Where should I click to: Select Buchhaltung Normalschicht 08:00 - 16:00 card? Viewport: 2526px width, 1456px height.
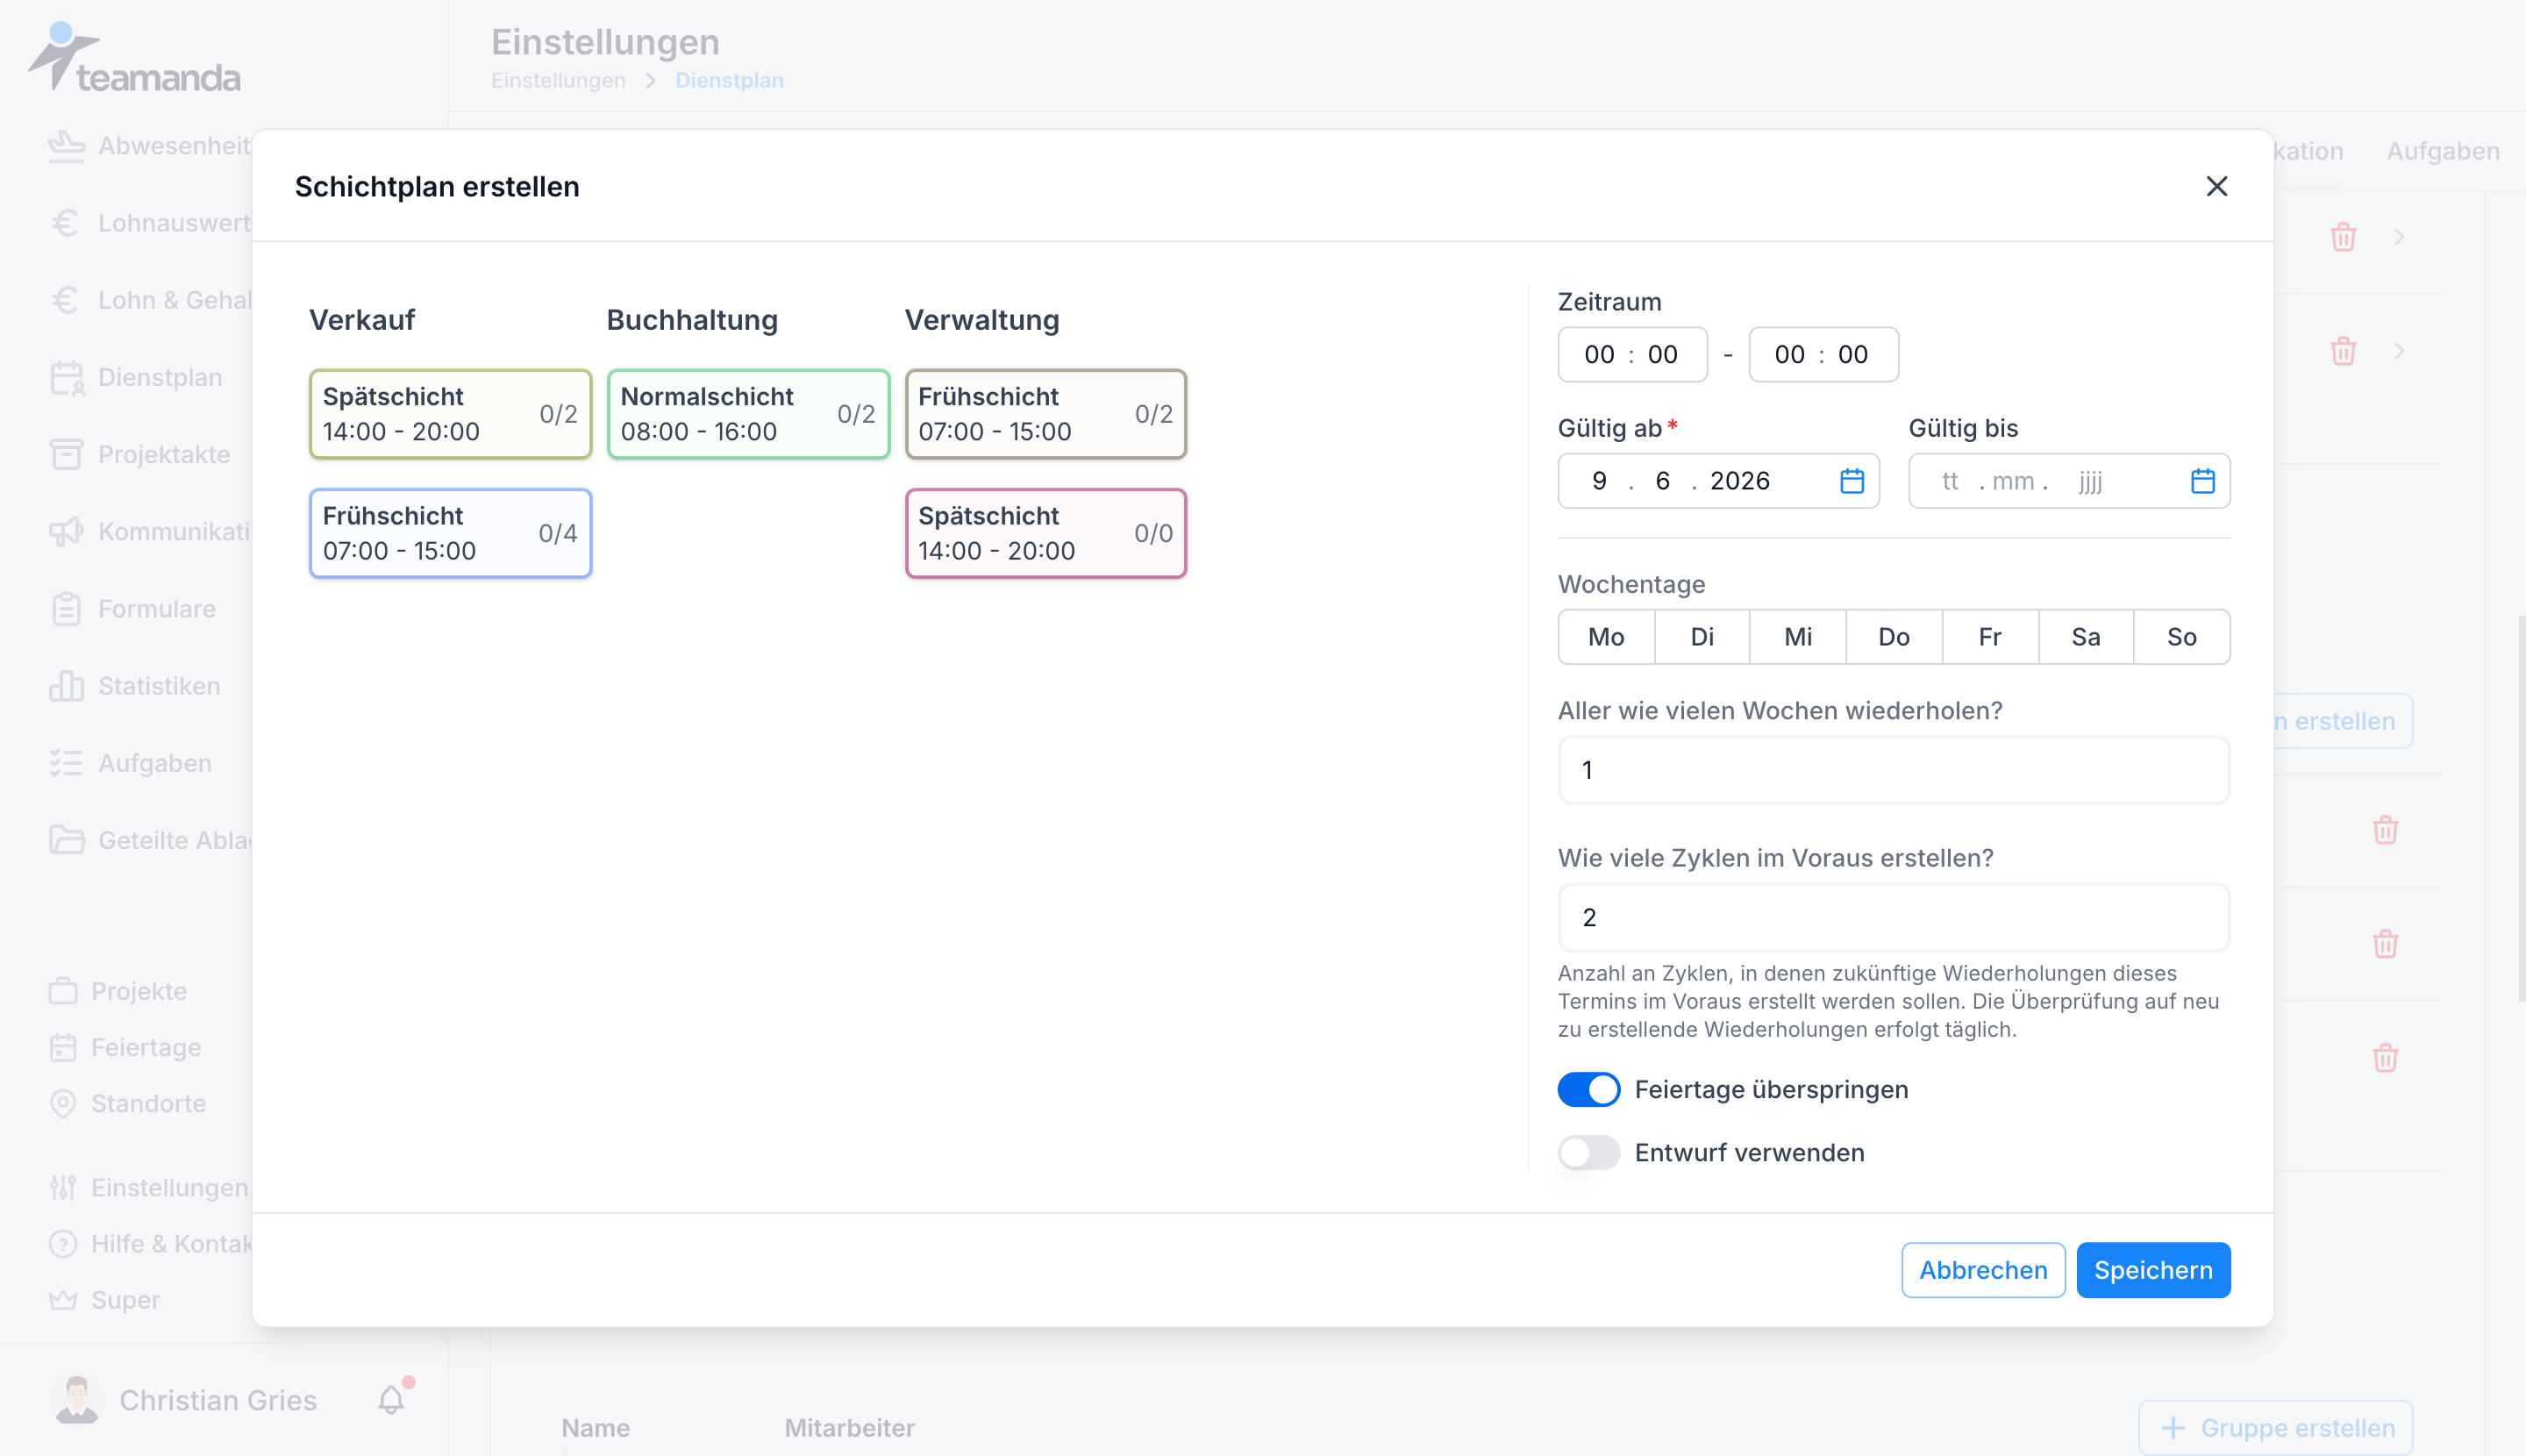click(747, 414)
